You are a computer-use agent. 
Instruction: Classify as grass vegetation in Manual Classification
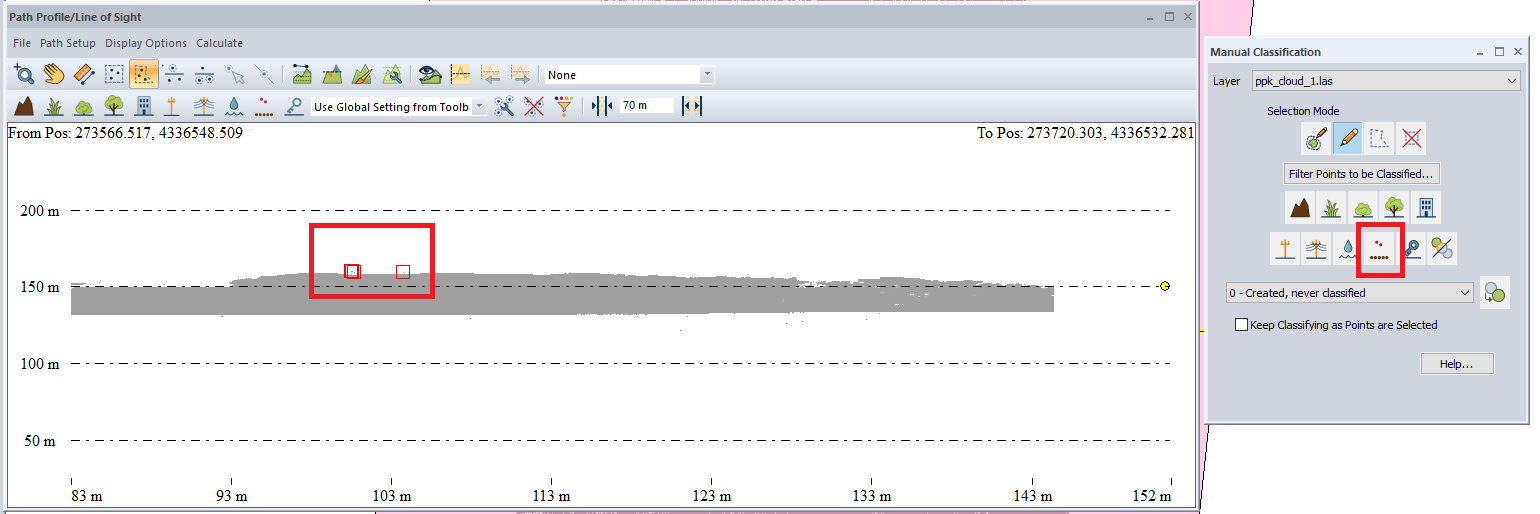point(1332,207)
